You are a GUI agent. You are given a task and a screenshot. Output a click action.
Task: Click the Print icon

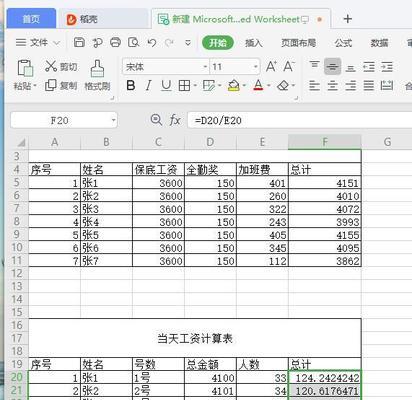click(x=115, y=43)
